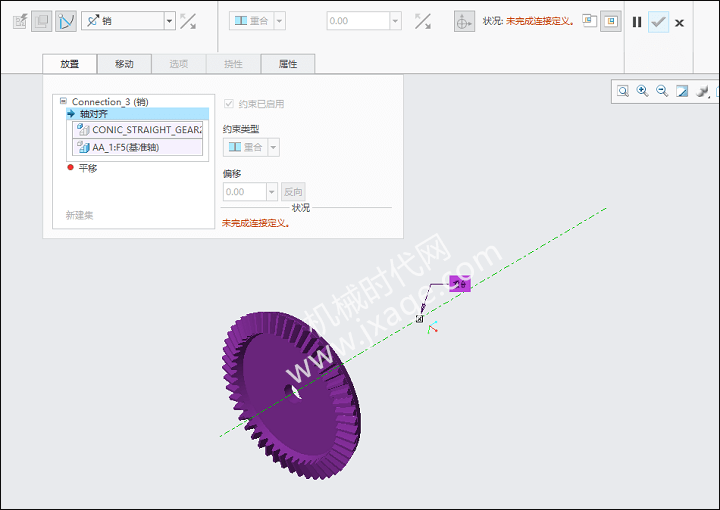Viewport: 720px width, 510px height.
Task: Click the repaint icon in view toolbar
Action: point(682,91)
